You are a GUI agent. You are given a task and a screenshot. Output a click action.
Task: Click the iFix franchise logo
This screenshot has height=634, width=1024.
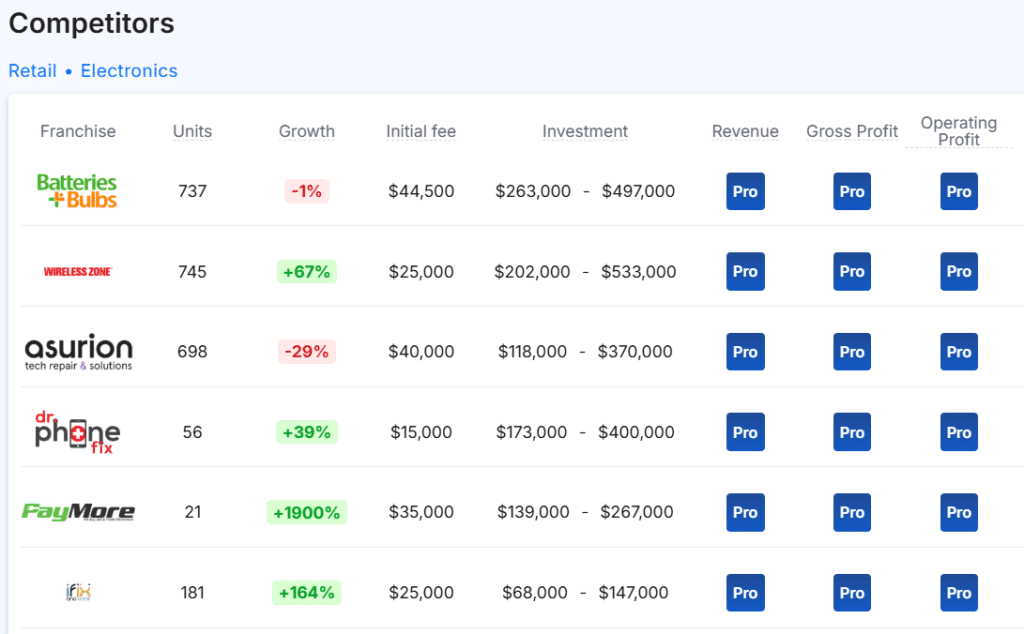pyautogui.click(x=78, y=592)
